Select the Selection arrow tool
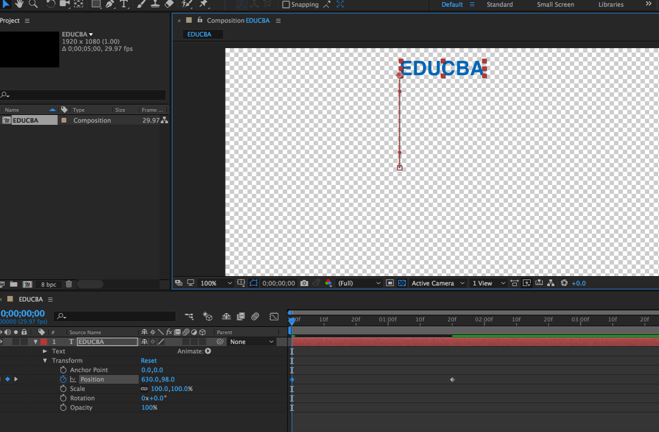Image resolution: width=659 pixels, height=432 pixels. pyautogui.click(x=5, y=4)
